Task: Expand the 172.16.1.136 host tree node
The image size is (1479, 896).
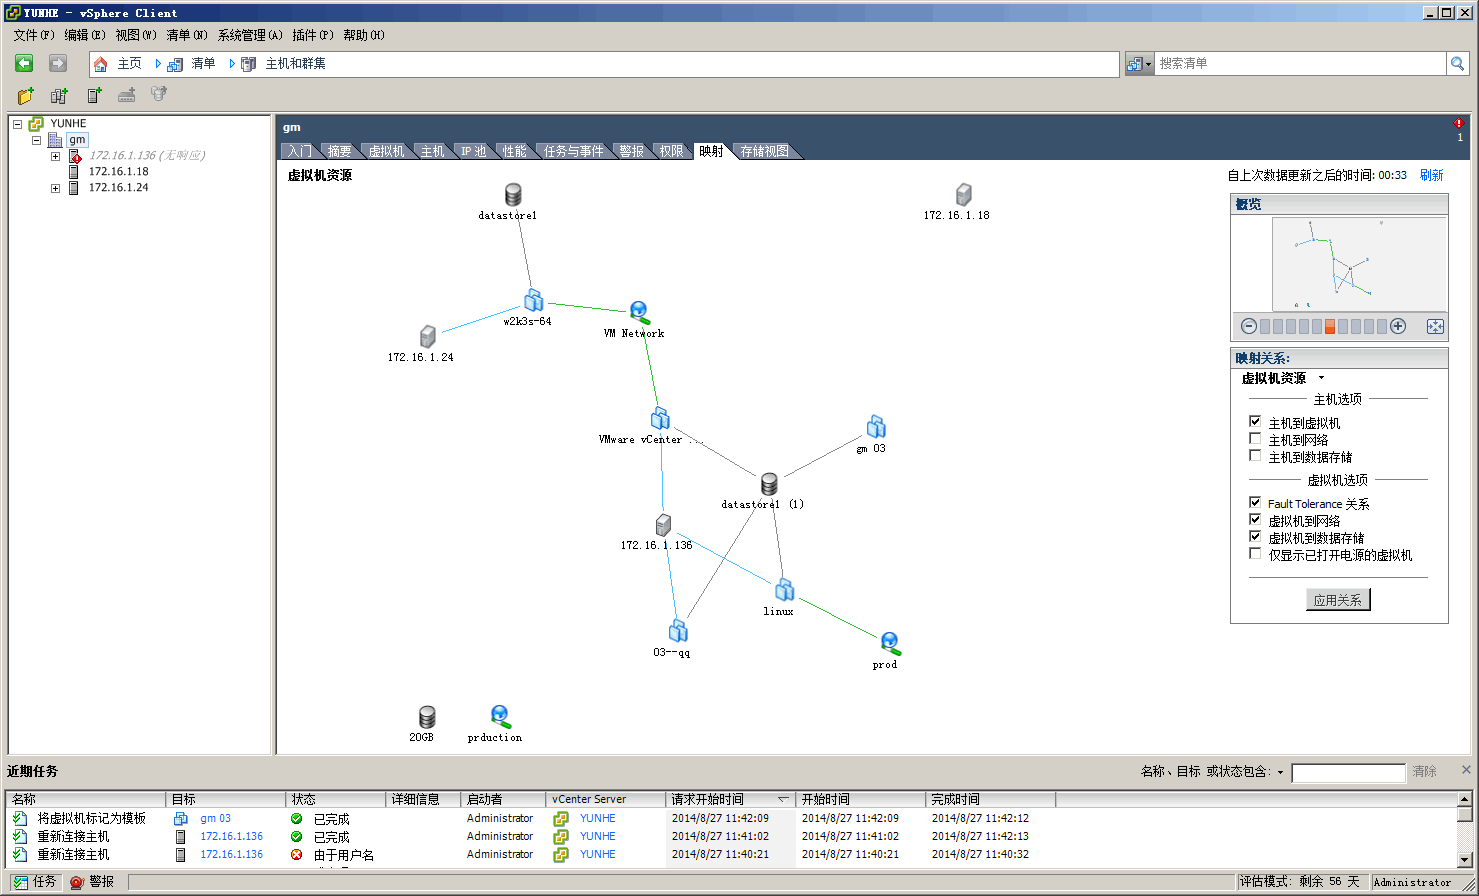Action: coord(55,156)
